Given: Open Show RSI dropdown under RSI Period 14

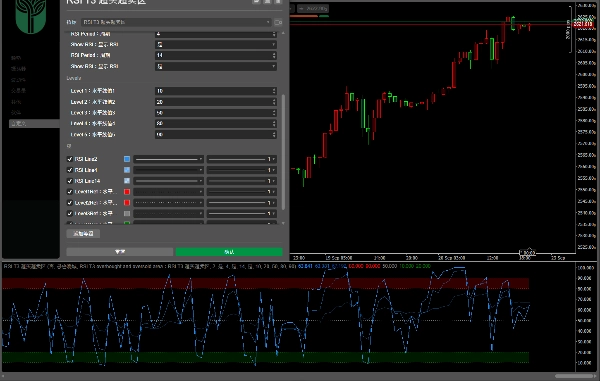Looking at the screenshot, I should (216, 67).
